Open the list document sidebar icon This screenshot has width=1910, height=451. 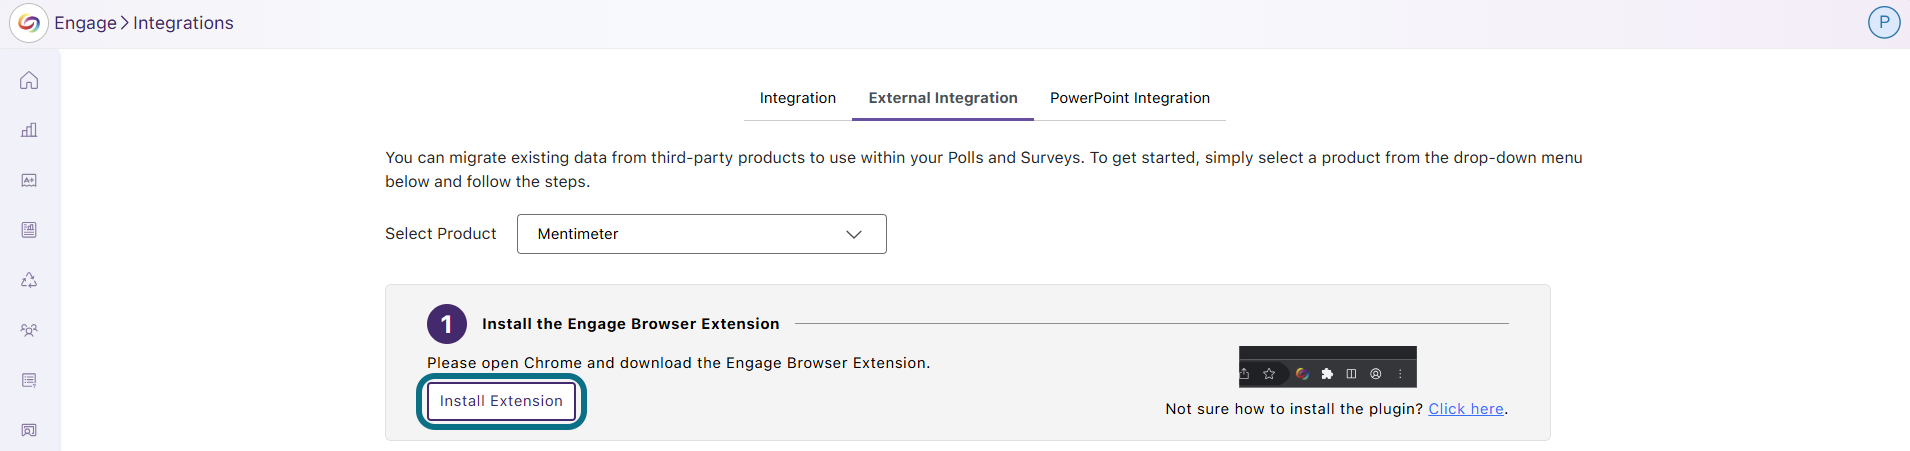pyautogui.click(x=29, y=380)
